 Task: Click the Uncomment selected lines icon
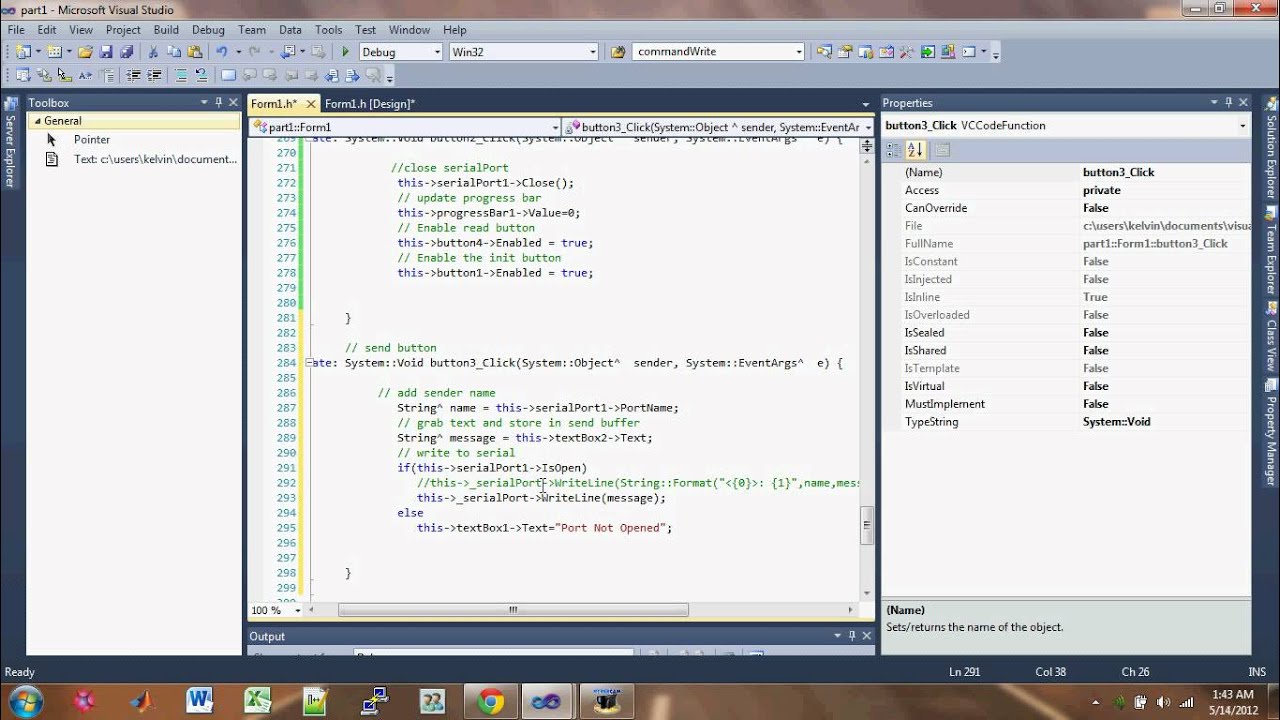[201, 76]
